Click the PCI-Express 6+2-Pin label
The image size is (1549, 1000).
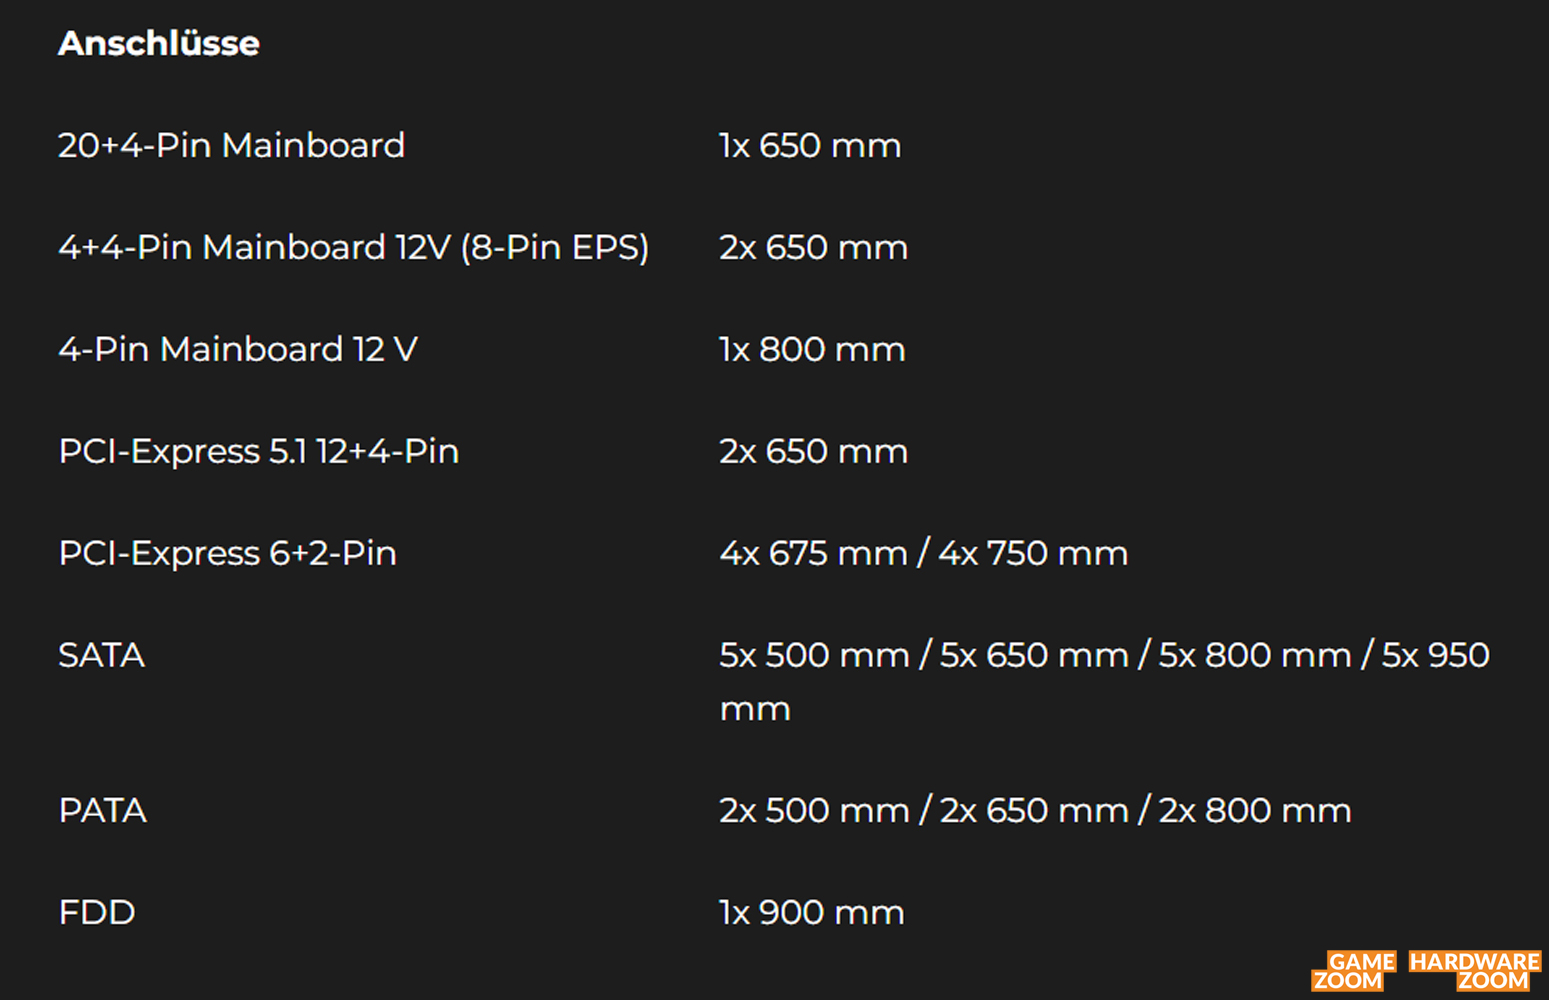tap(228, 554)
